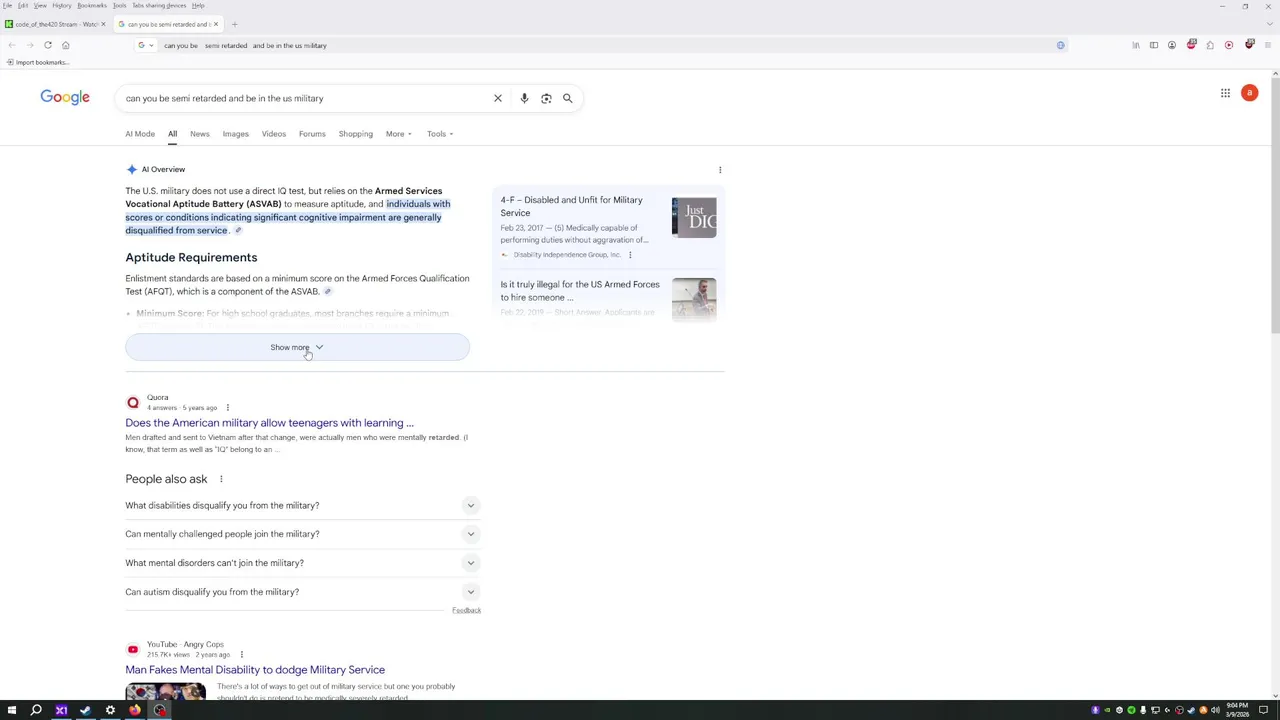This screenshot has height=720, width=1280.
Task: Open Man Fakes Mental Disability video link
Action: [255, 670]
